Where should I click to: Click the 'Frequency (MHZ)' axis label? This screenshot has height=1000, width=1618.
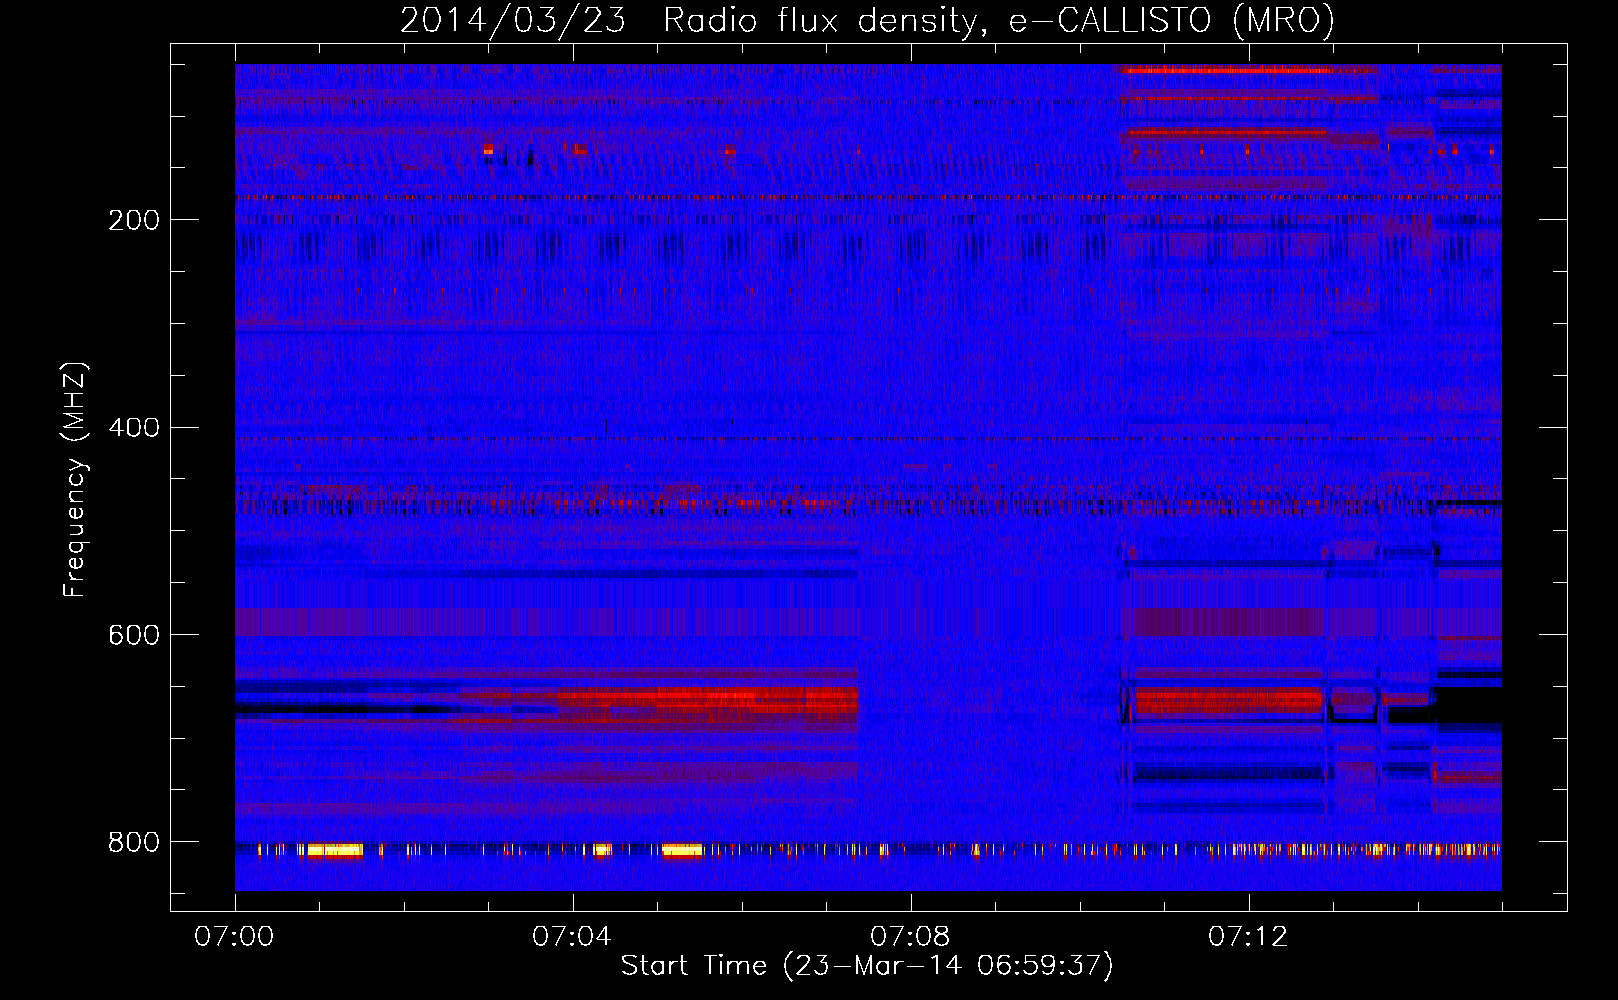[75, 480]
